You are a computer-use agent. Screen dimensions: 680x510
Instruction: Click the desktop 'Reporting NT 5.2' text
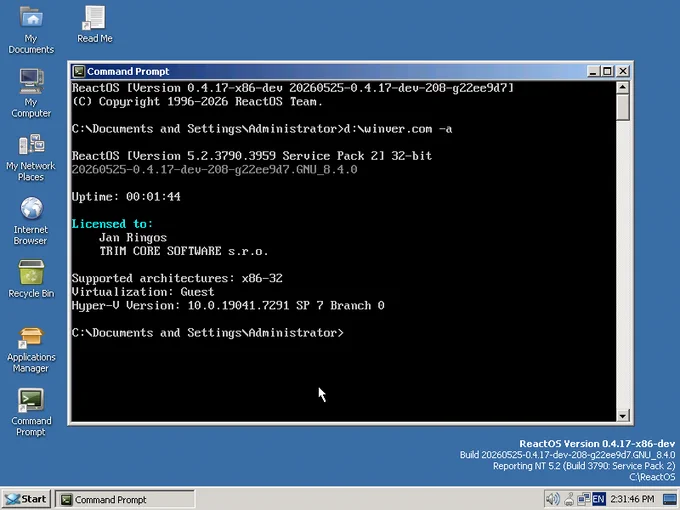584,466
